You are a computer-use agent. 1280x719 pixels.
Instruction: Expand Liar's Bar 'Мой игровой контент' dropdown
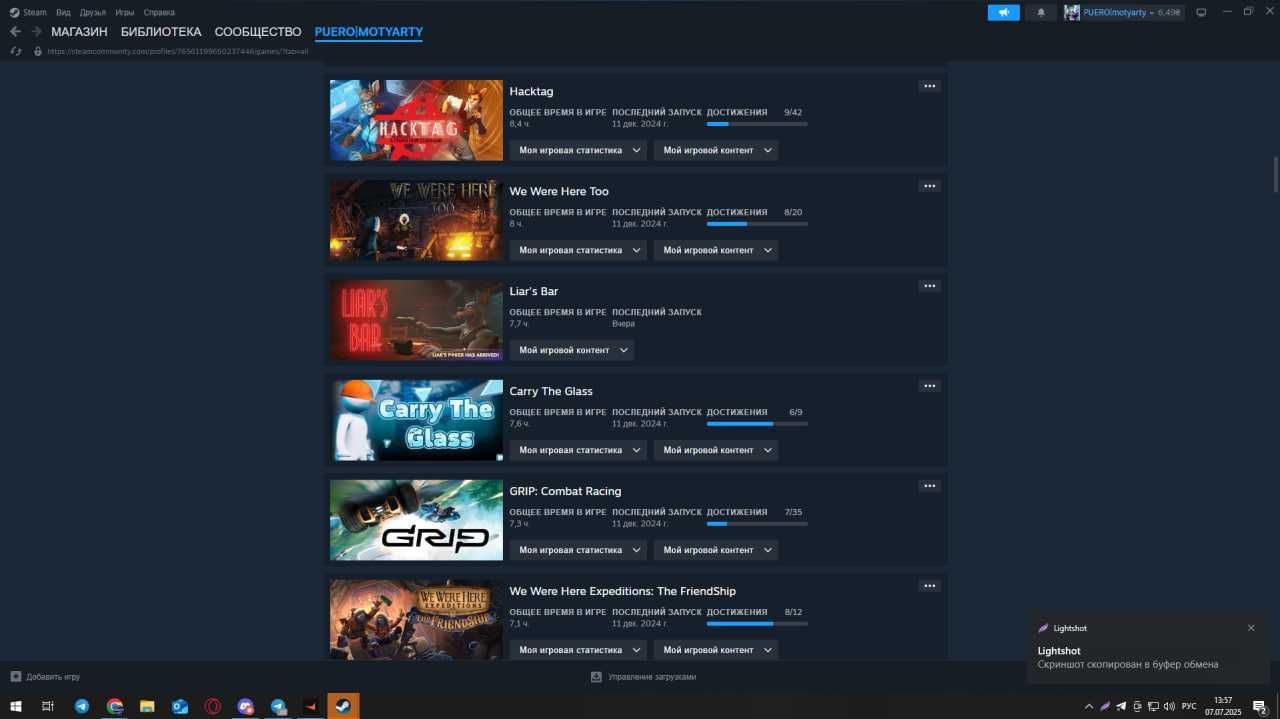[572, 350]
